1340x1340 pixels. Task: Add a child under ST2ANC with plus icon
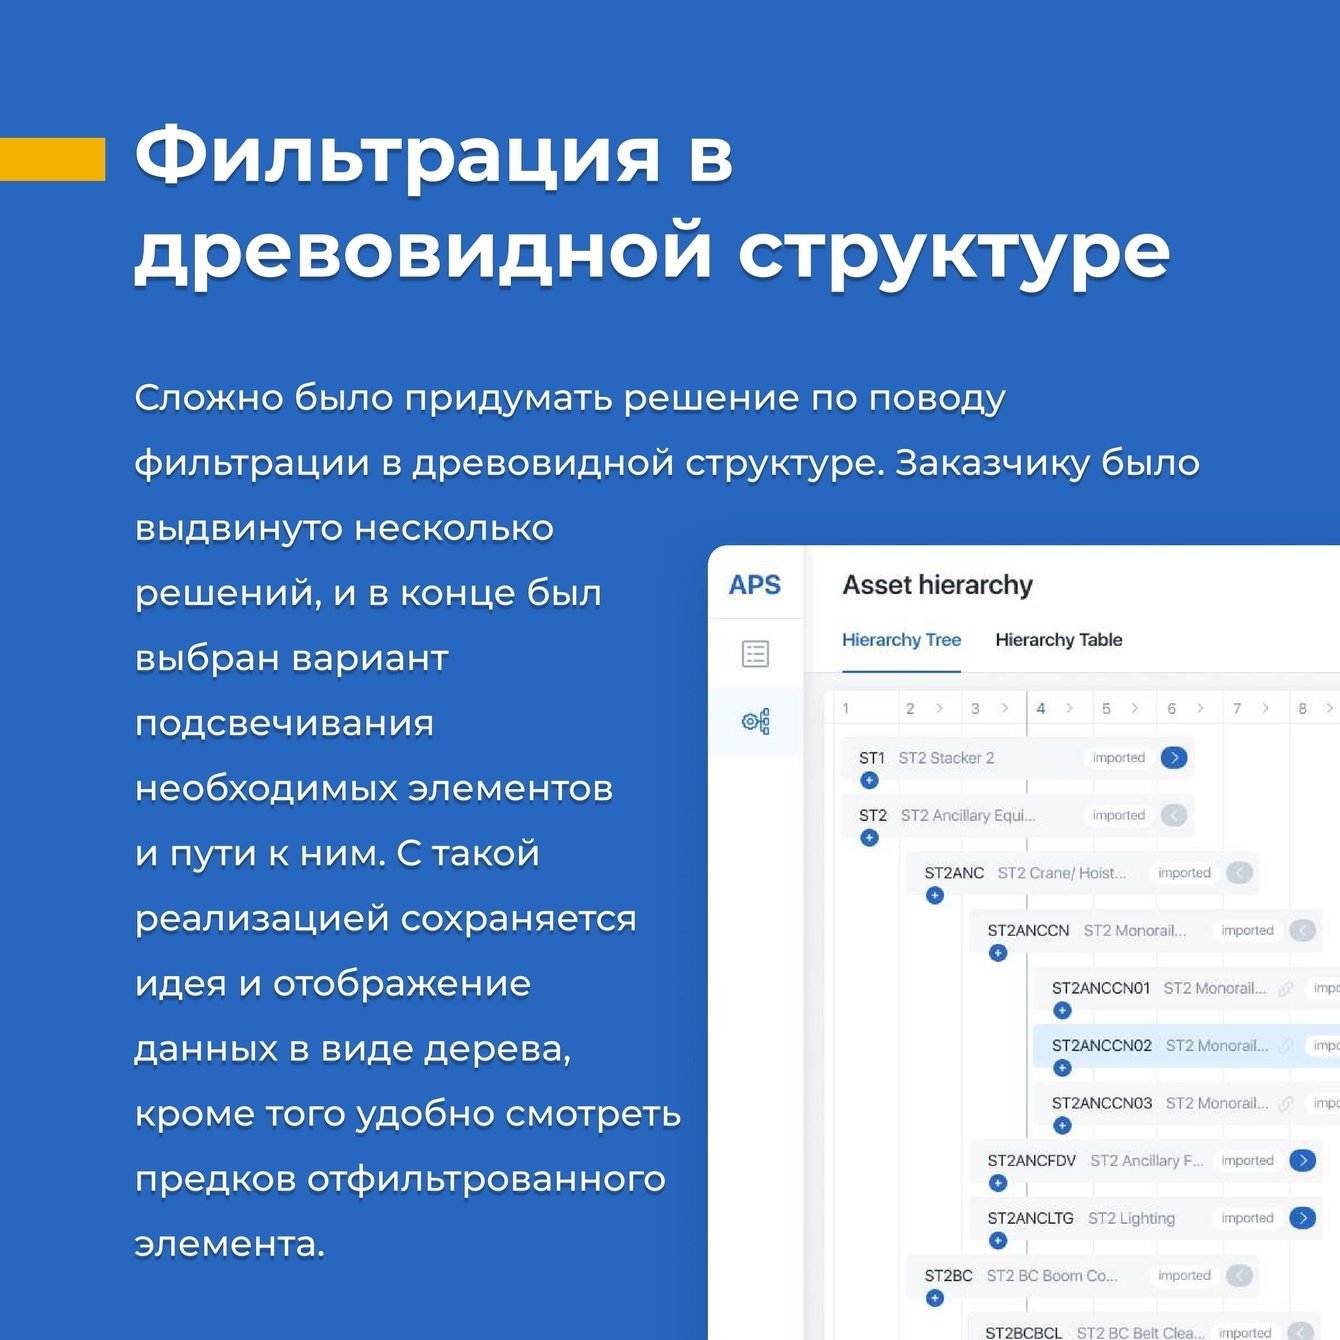(x=934, y=895)
